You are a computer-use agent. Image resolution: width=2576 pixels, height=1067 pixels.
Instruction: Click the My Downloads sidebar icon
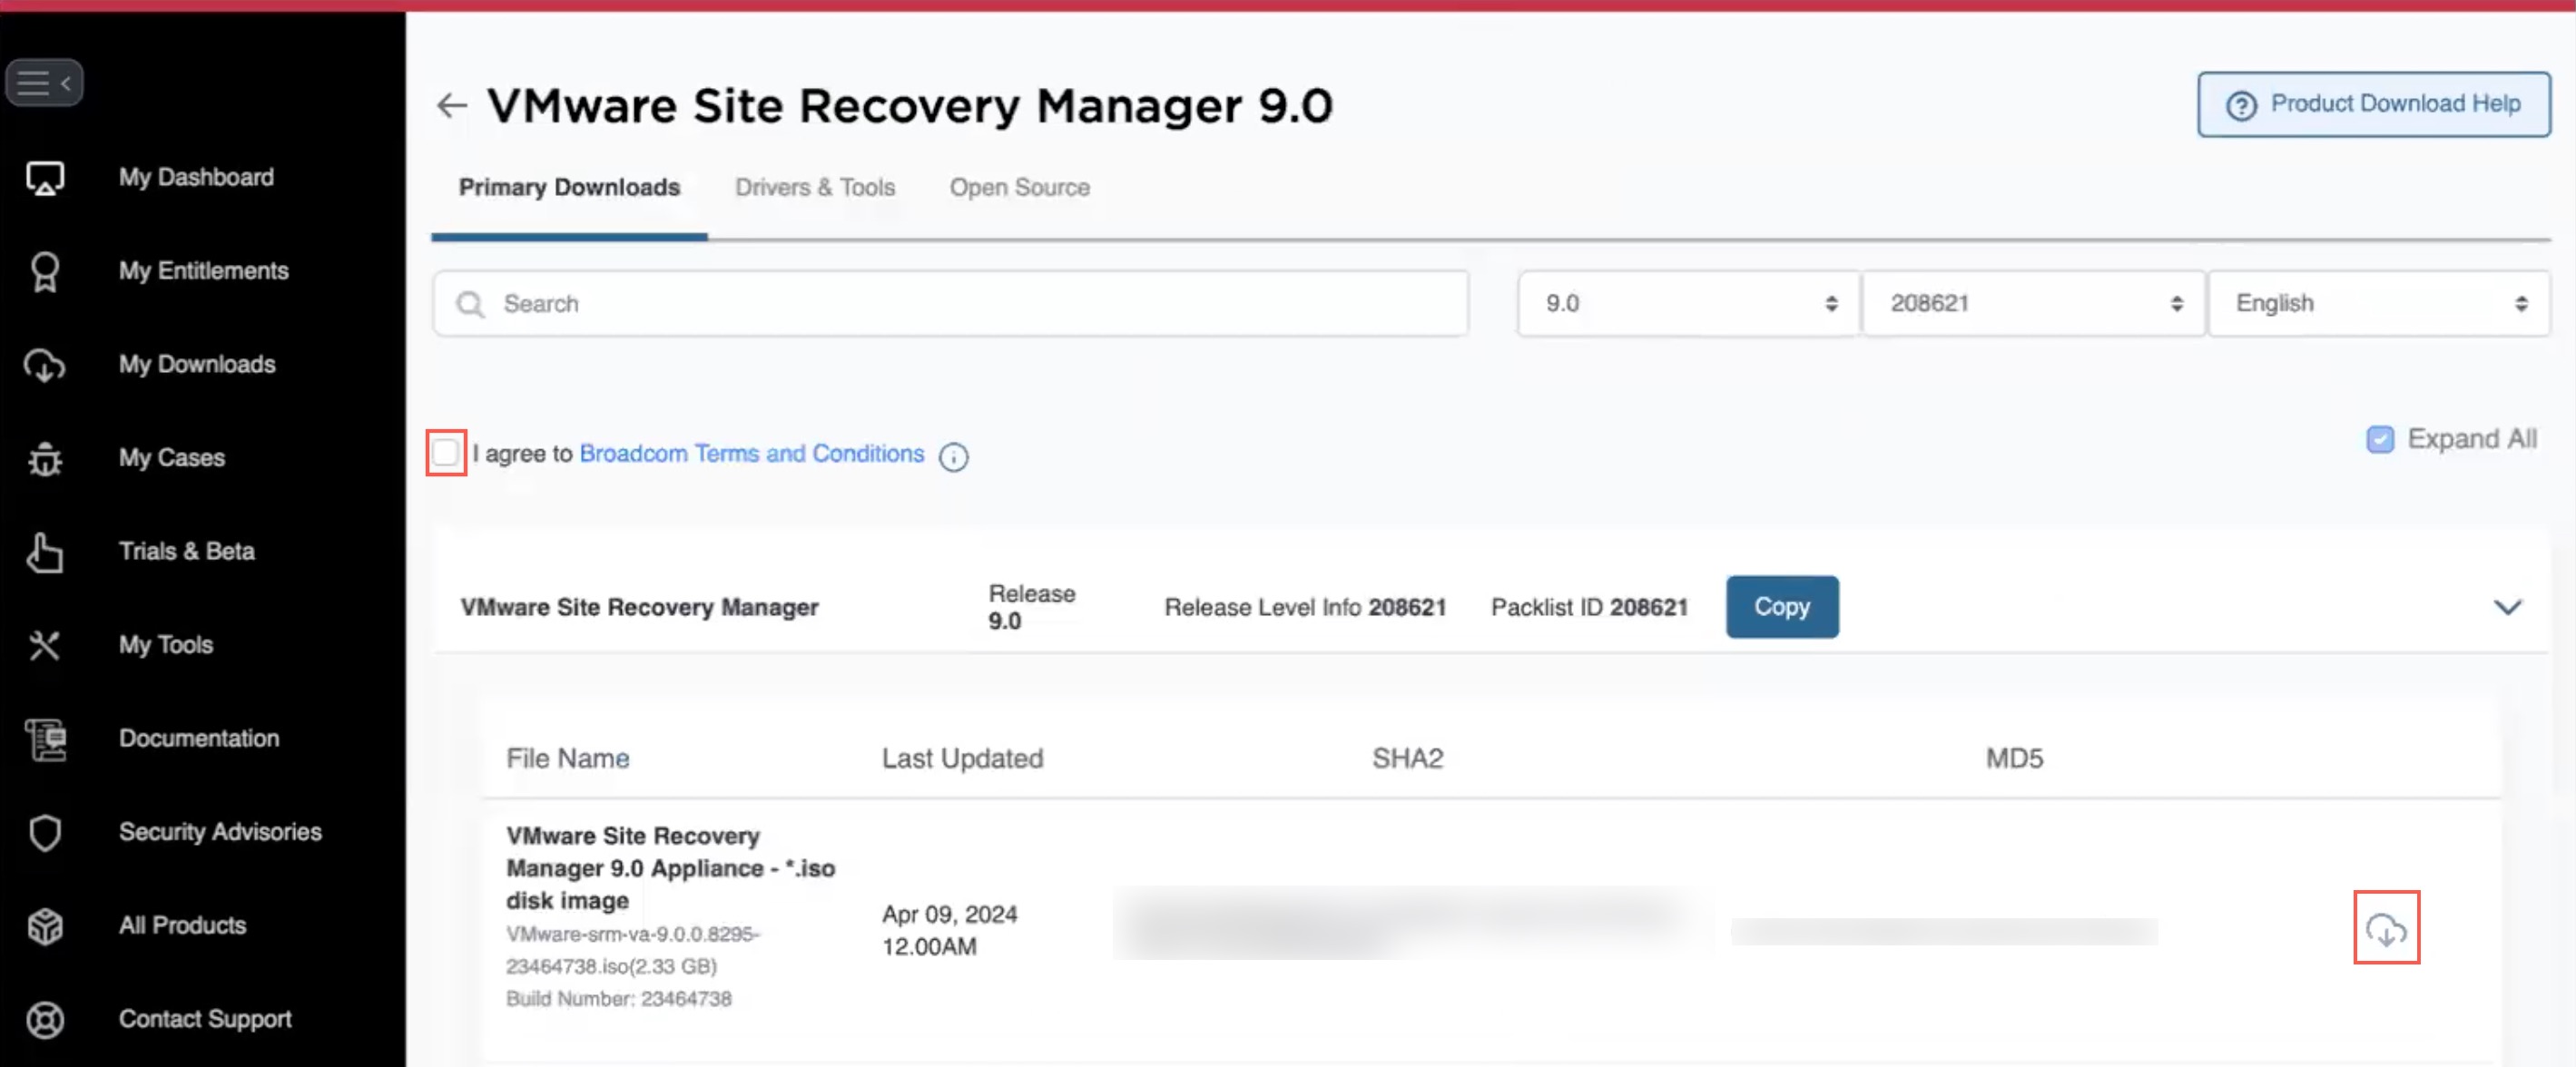click(x=44, y=363)
